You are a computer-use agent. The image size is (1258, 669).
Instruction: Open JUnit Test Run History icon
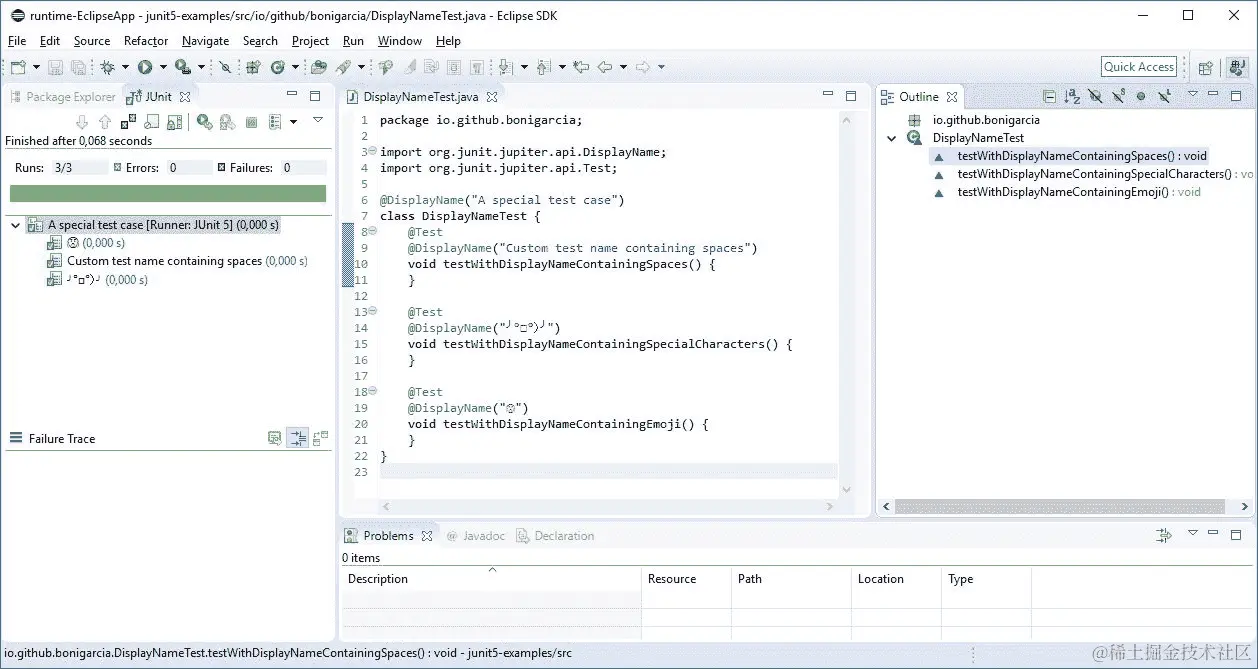(x=275, y=122)
